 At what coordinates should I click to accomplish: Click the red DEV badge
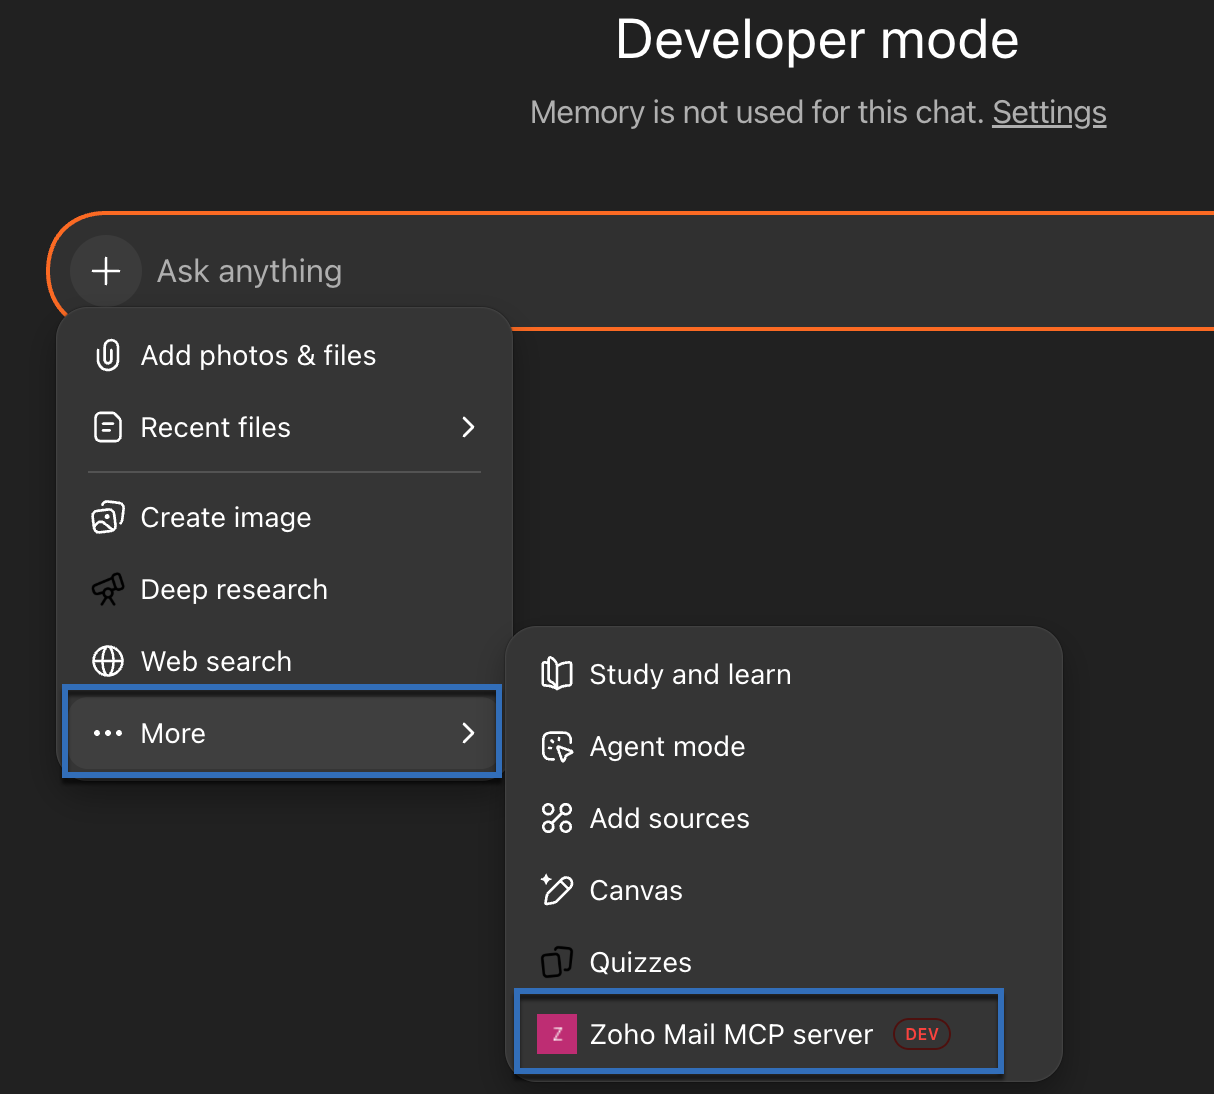[x=921, y=1034]
